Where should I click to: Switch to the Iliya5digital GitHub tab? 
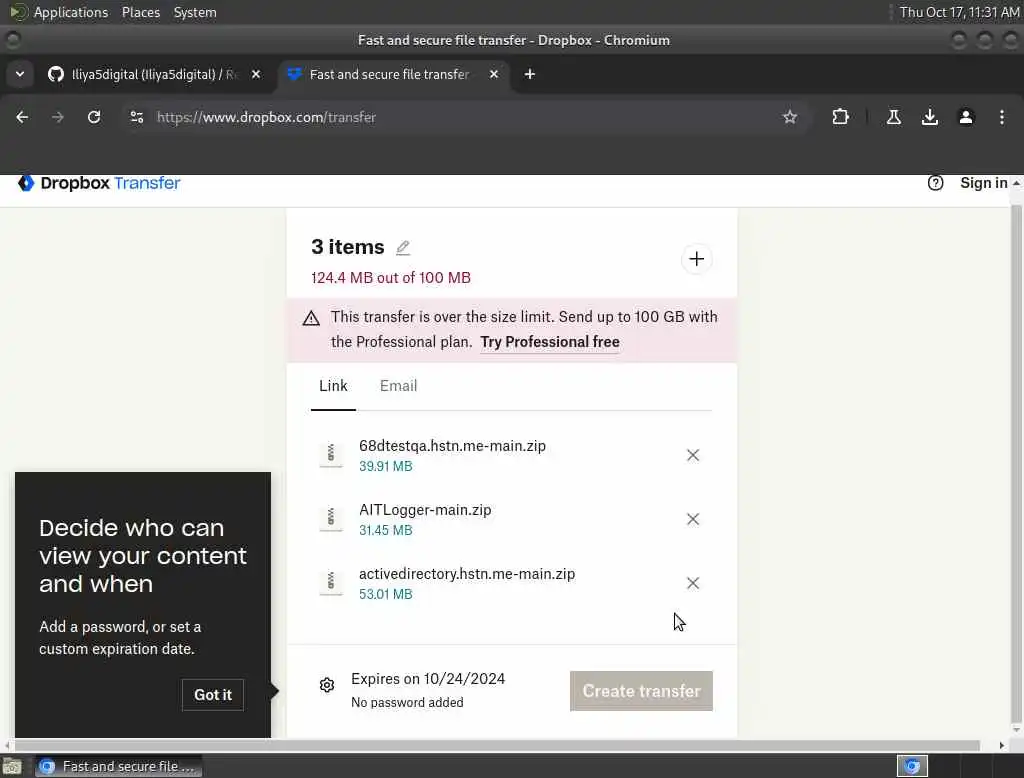tap(153, 74)
